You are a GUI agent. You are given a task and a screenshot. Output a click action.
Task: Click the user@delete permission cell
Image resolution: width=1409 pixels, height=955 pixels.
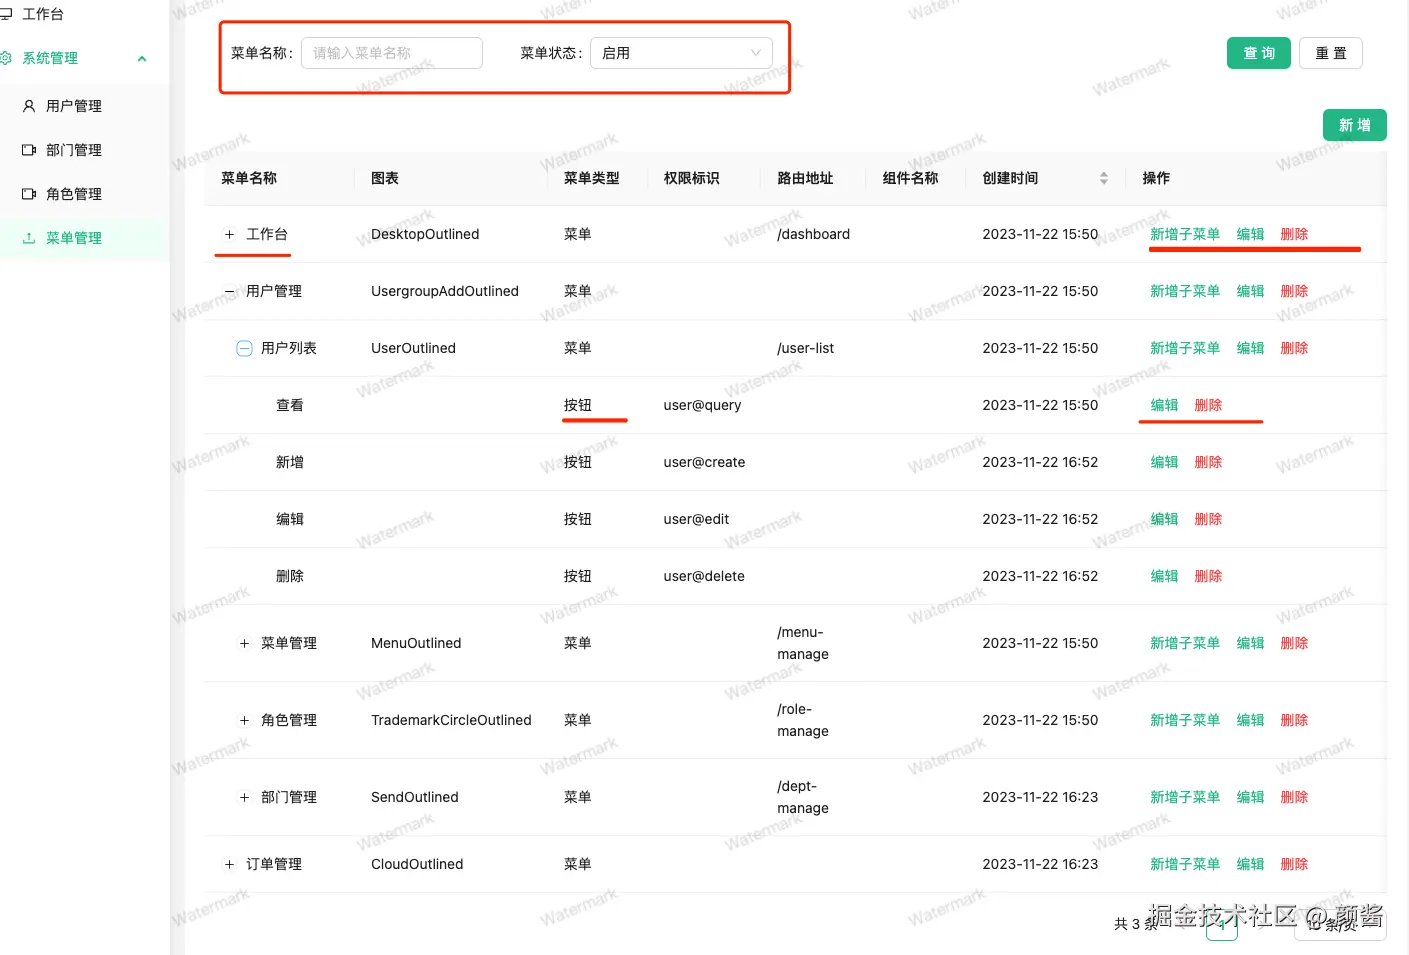pos(704,576)
